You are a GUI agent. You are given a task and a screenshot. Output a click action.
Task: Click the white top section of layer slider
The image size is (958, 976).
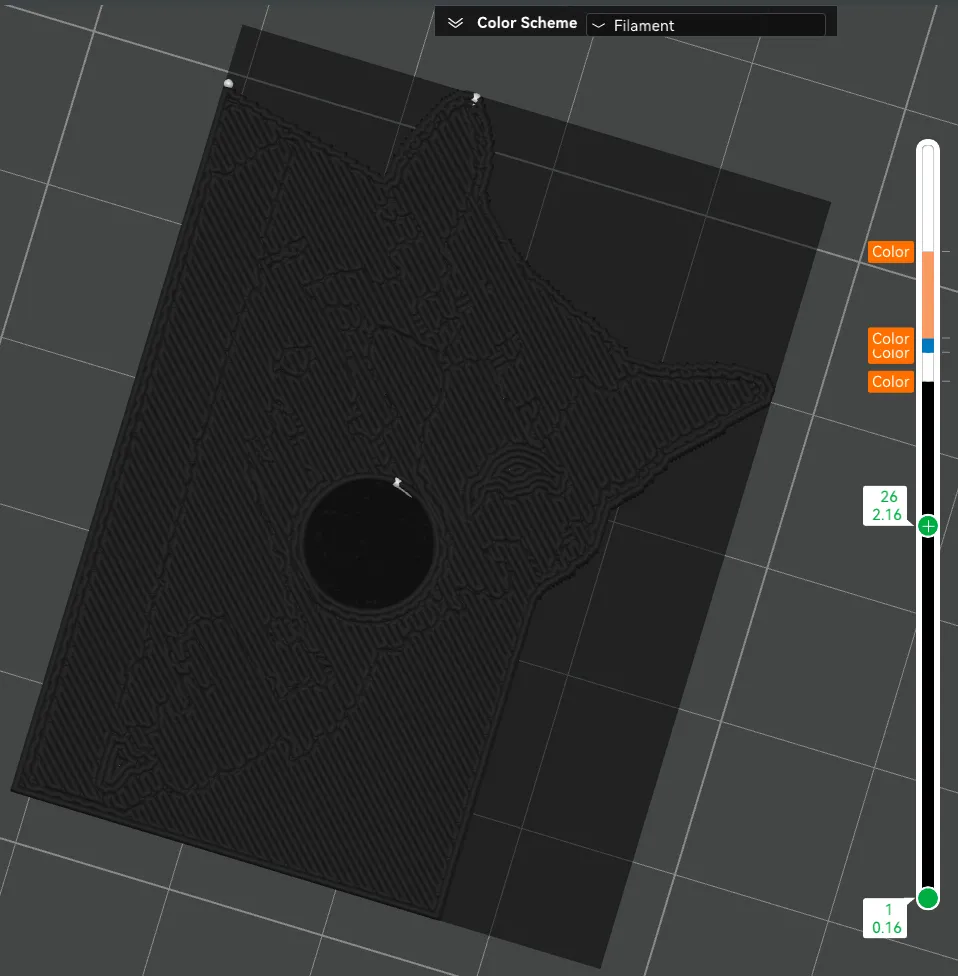[x=927, y=198]
